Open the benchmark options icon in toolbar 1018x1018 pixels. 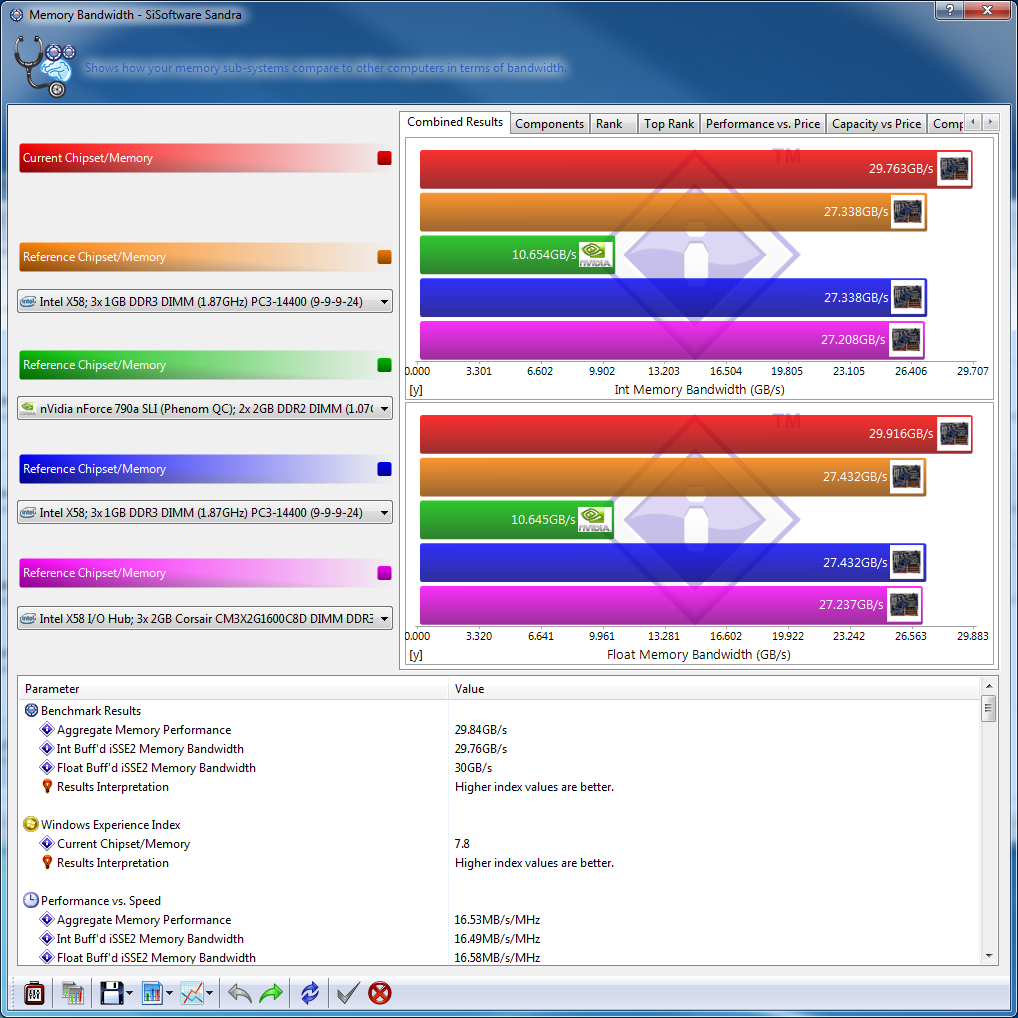click(x=34, y=993)
